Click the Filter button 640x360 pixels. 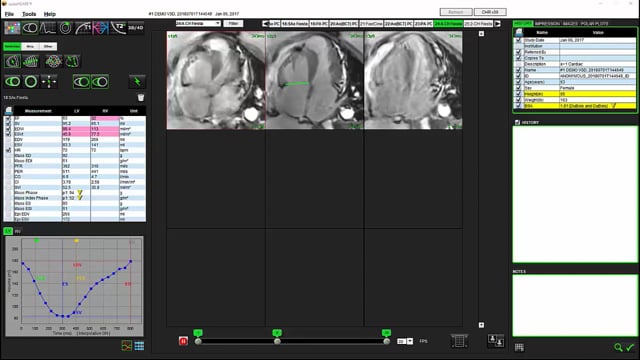pos(233,23)
